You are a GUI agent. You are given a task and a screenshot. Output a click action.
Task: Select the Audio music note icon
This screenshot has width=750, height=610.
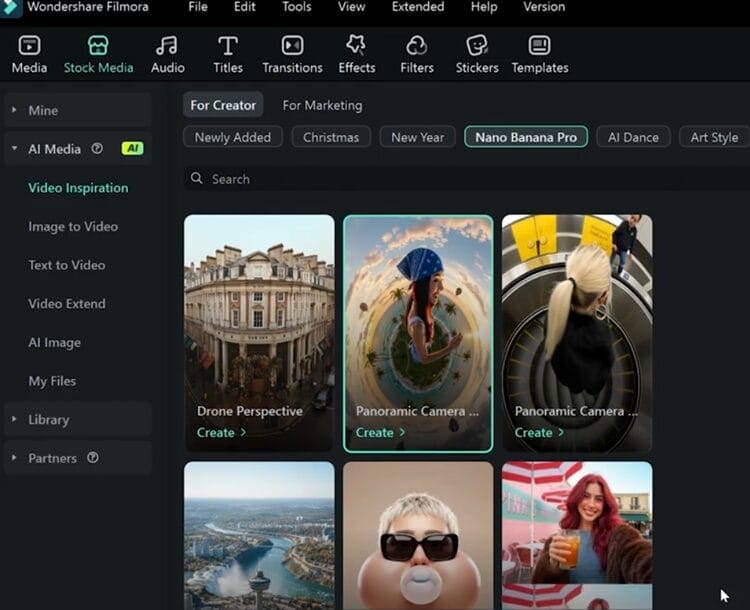[167, 46]
